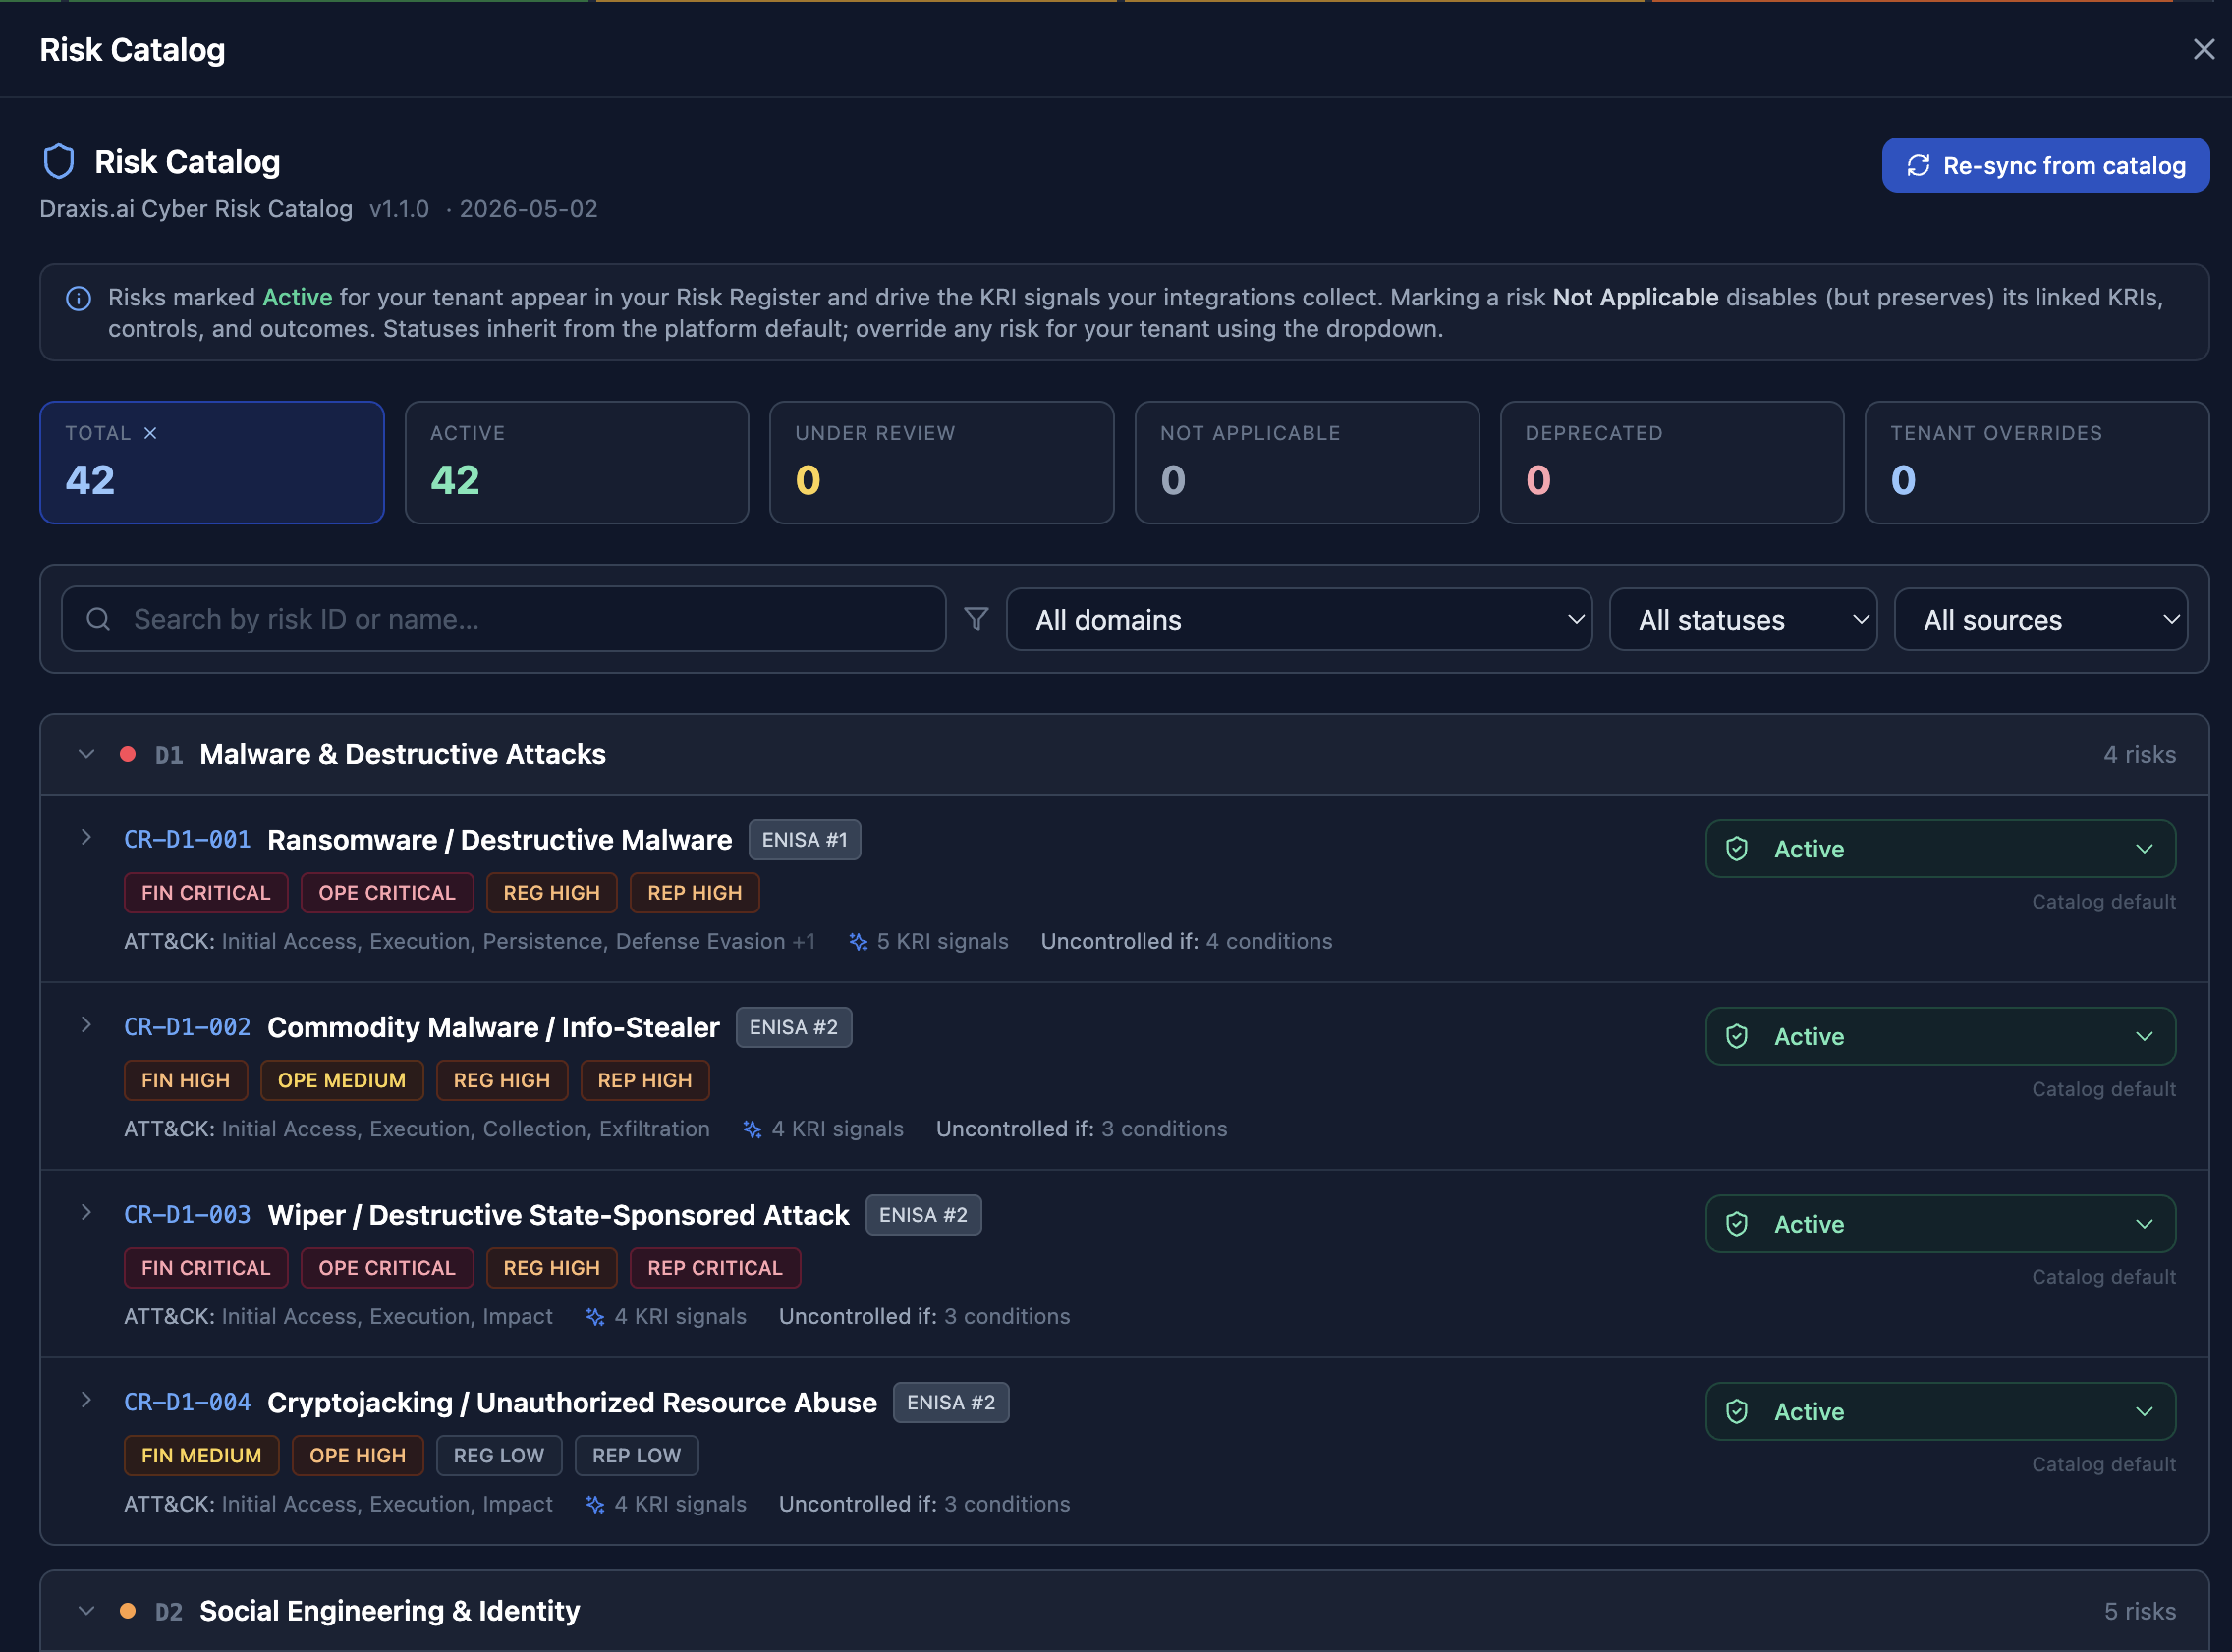Image resolution: width=2232 pixels, height=1652 pixels.
Task: Select the UNDER REVIEW stat card
Action: 942,462
